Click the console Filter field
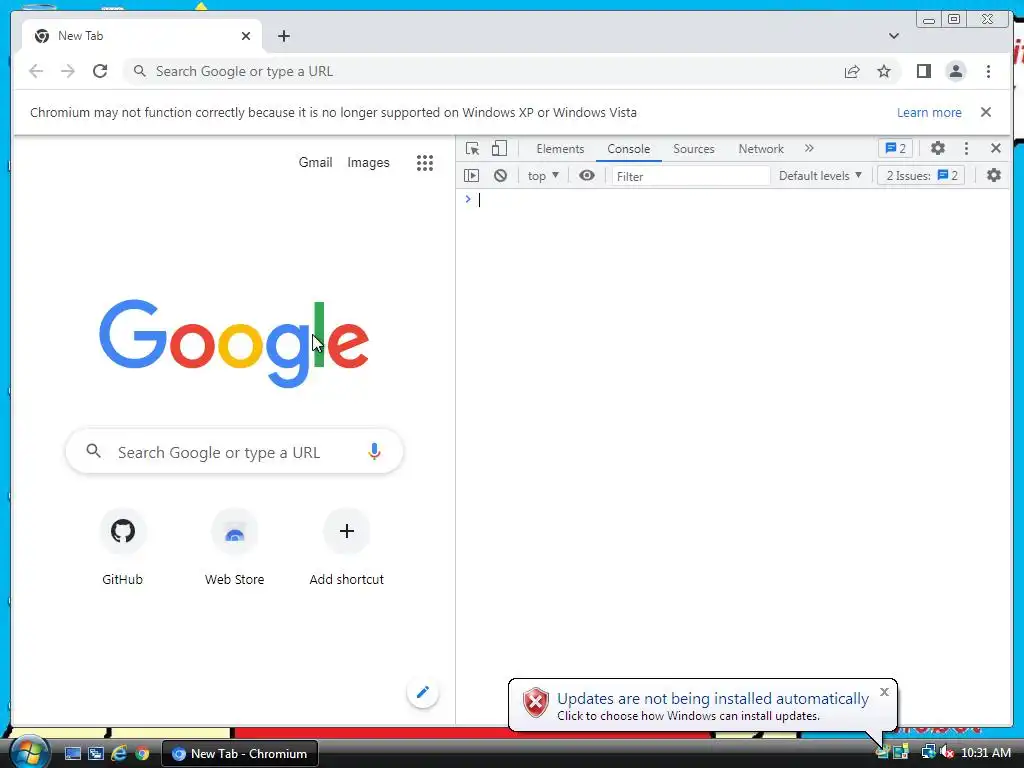The image size is (1024, 768). pyautogui.click(x=690, y=176)
